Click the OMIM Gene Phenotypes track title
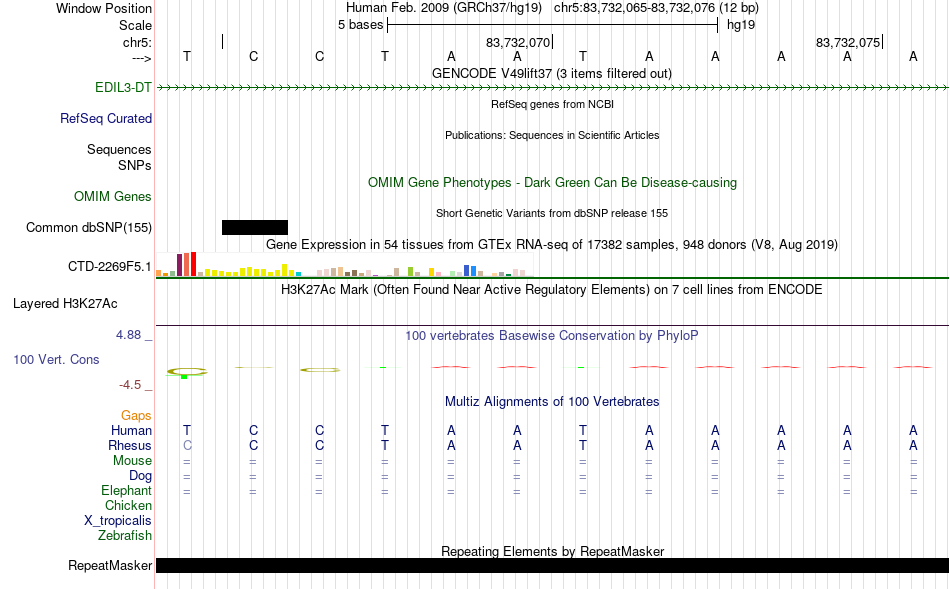The height and width of the screenshot is (589, 950). tap(552, 182)
